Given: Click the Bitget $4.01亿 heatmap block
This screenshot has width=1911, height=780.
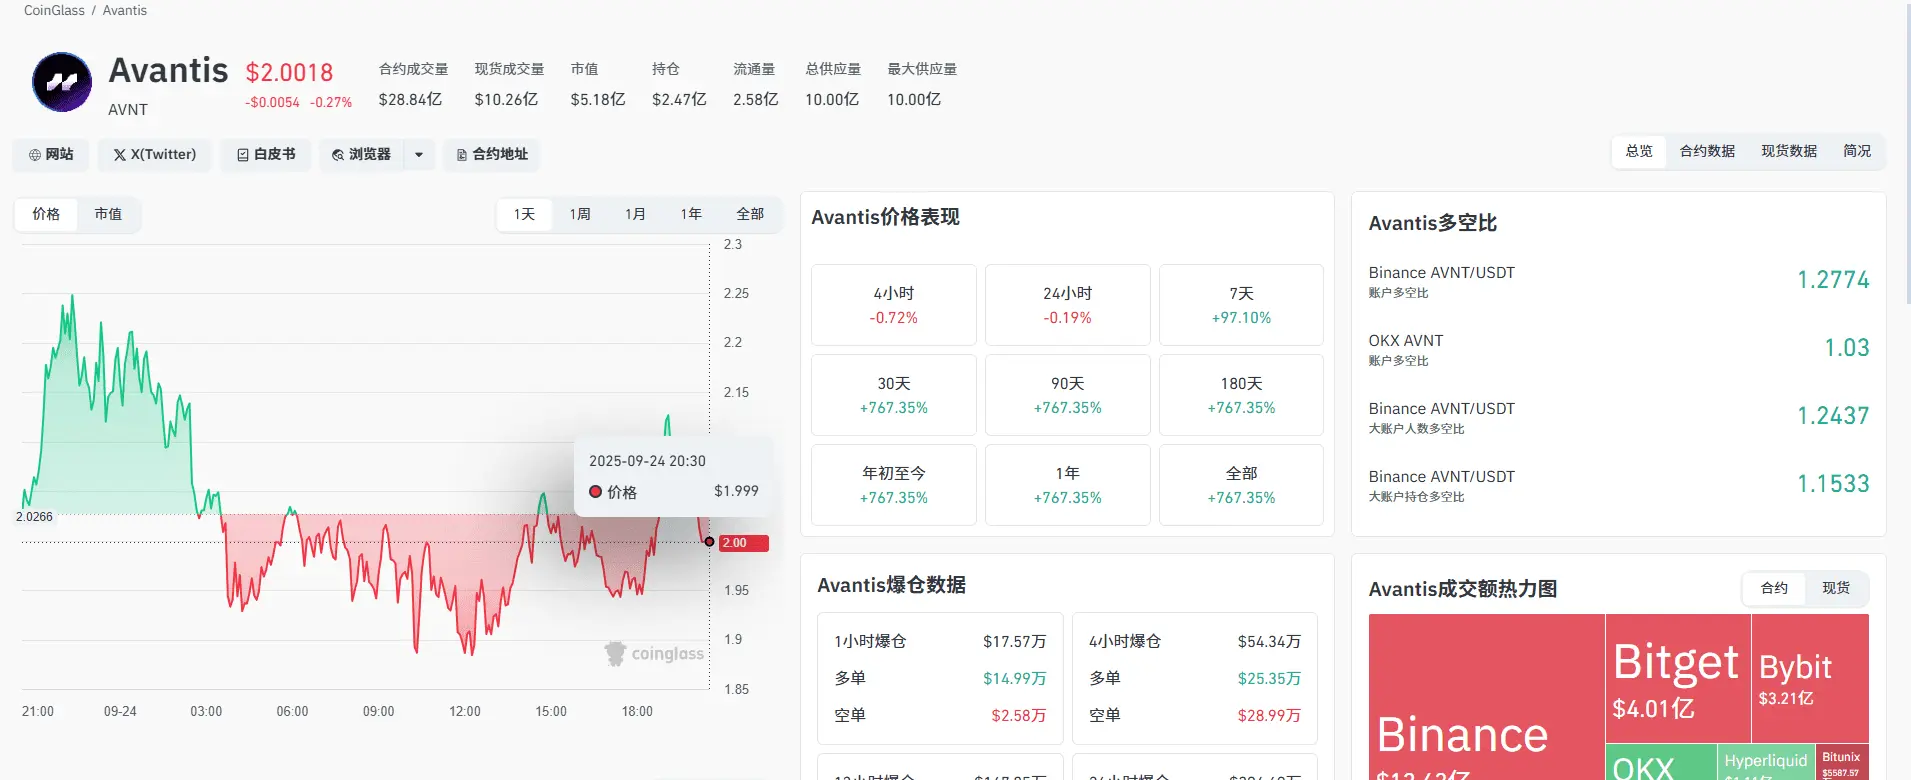Looking at the screenshot, I should coord(1678,678).
